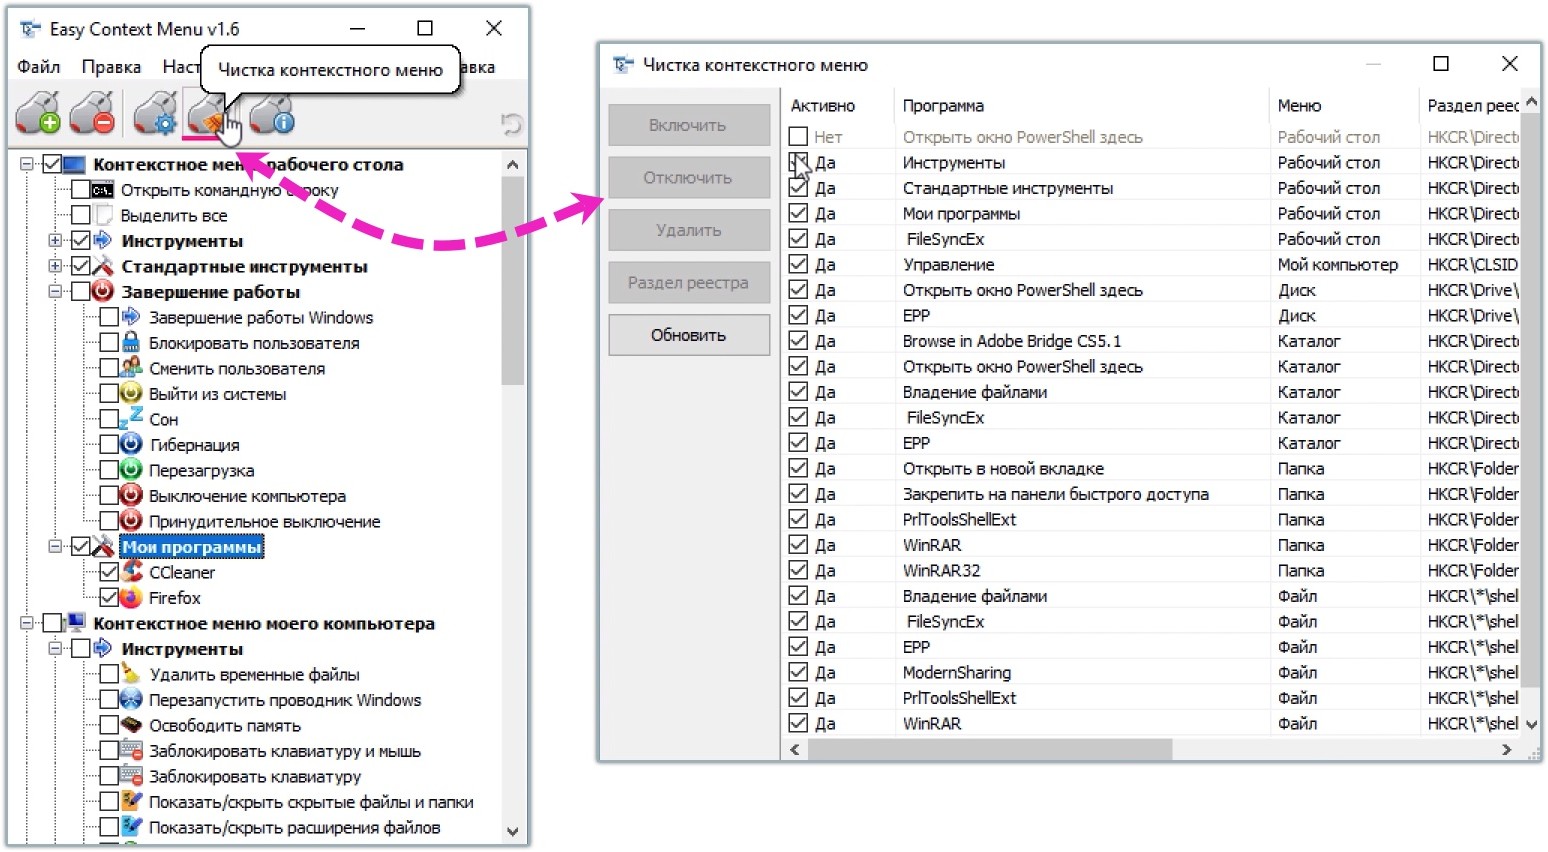
Task: Click the context menu cleaner brush toolbar icon
Action: [x=209, y=112]
